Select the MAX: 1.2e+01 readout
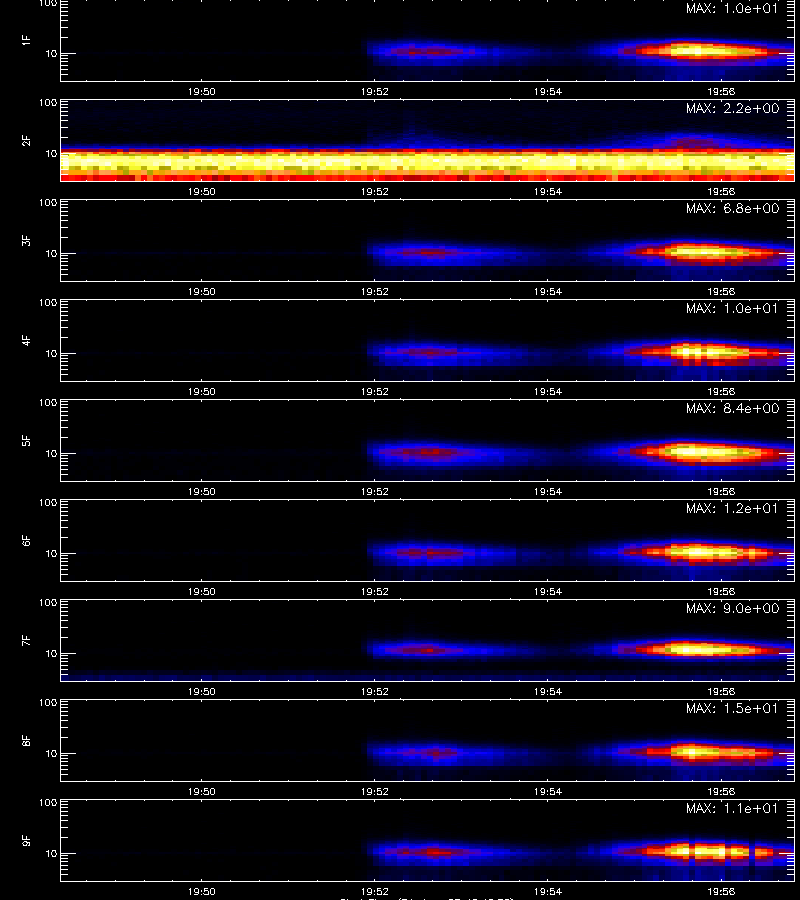This screenshot has width=800, height=900. click(x=732, y=509)
